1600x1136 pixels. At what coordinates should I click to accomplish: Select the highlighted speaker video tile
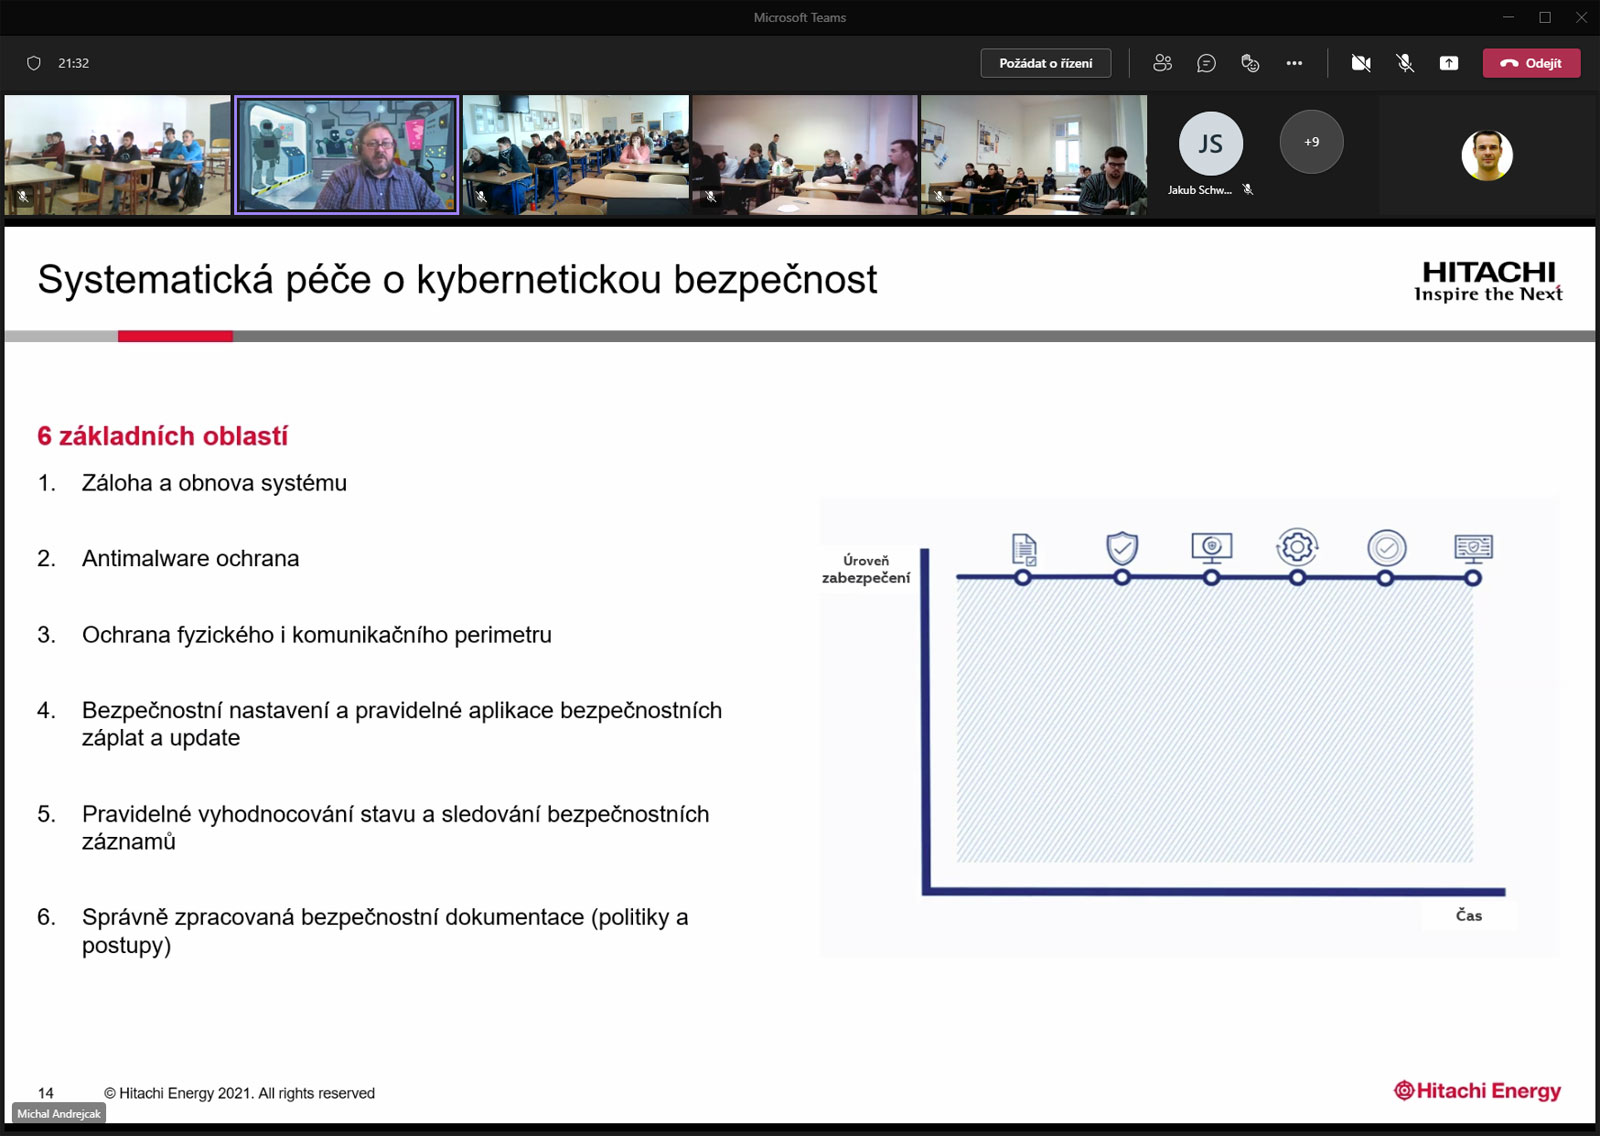click(346, 155)
